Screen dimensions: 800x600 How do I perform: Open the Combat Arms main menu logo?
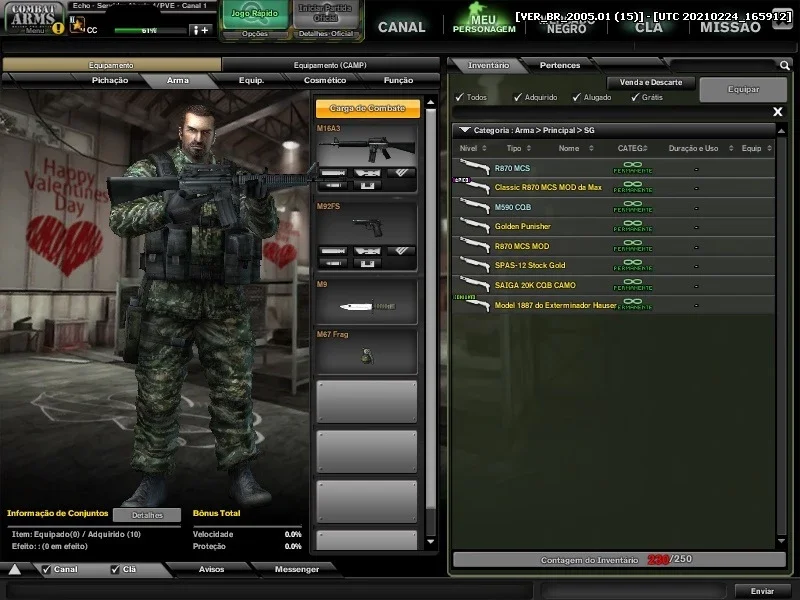[x=33, y=17]
